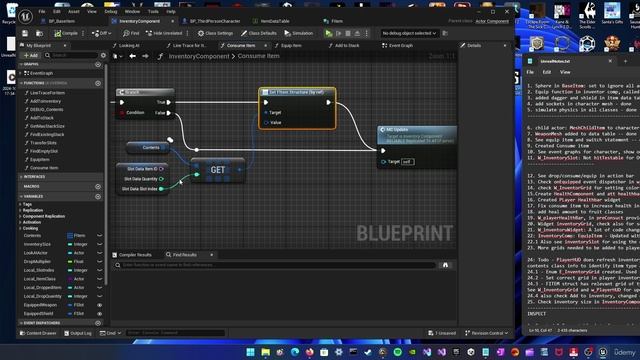Click the eject playback icon

pos(357,33)
